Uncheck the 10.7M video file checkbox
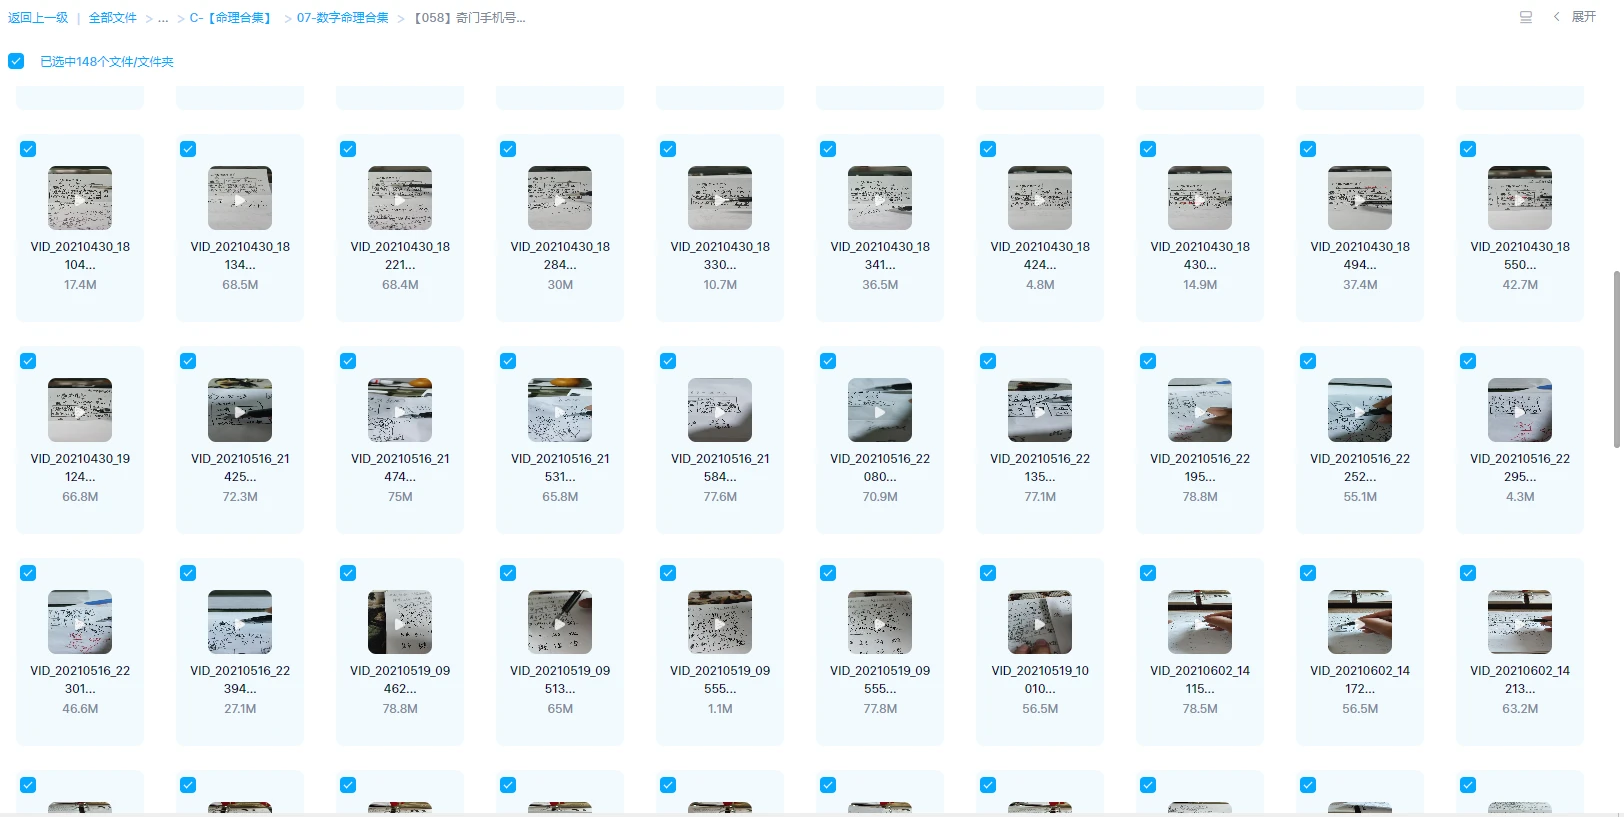 coord(668,149)
